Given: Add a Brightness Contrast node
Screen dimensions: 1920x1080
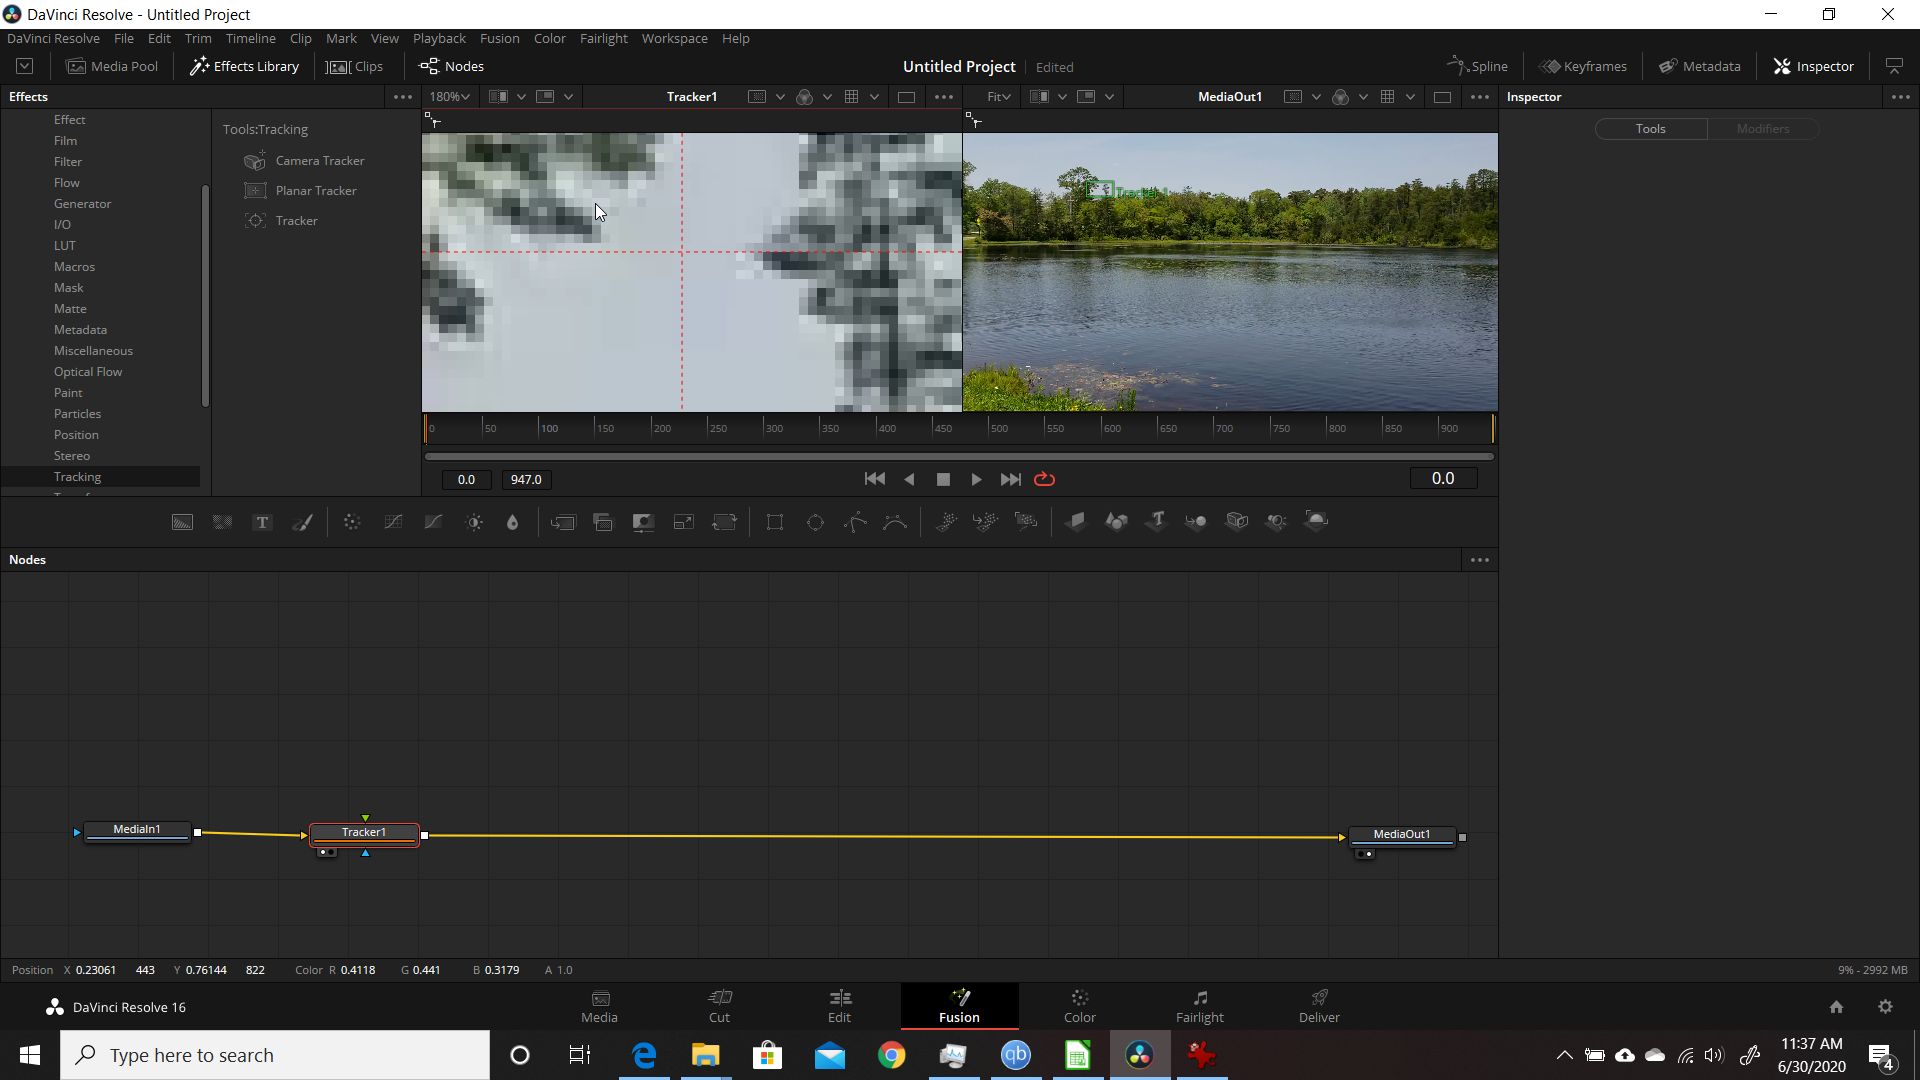Looking at the screenshot, I should point(474,522).
